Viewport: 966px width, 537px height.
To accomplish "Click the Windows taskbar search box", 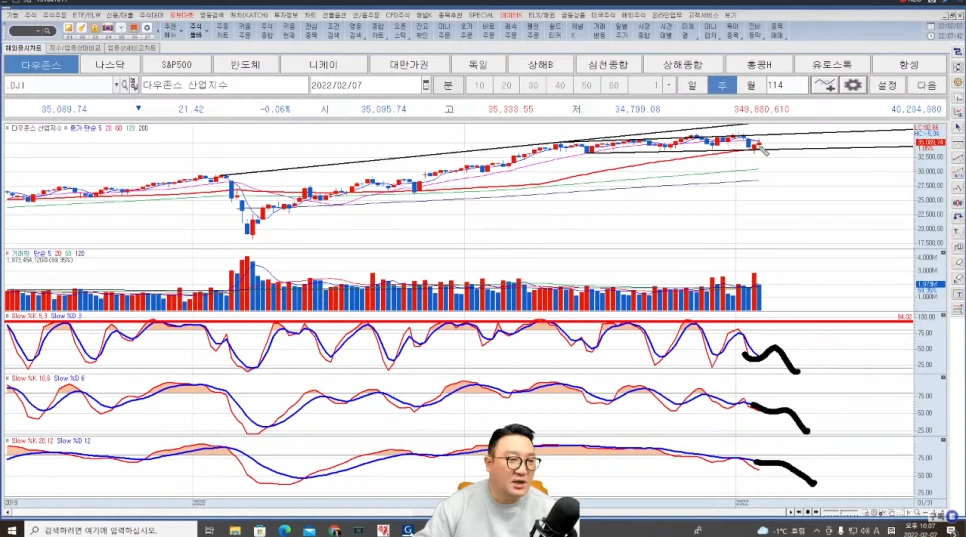I will point(111,530).
